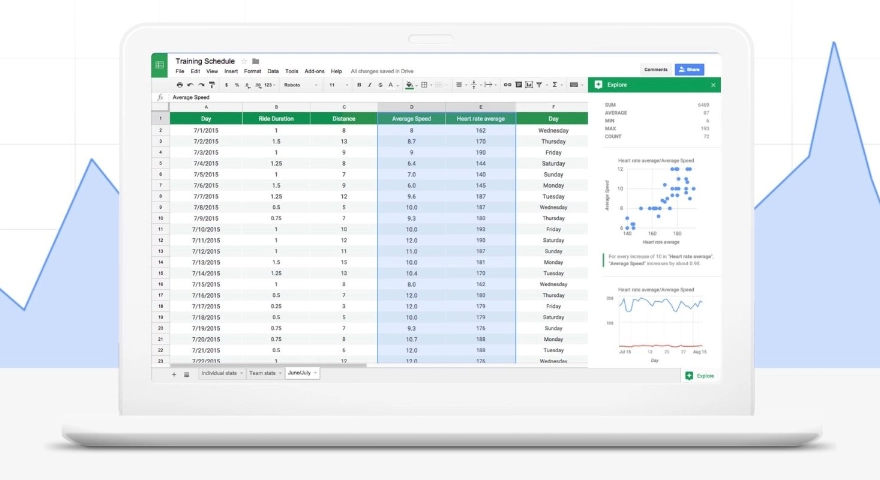Click the Explore button at bottom right

700,375
